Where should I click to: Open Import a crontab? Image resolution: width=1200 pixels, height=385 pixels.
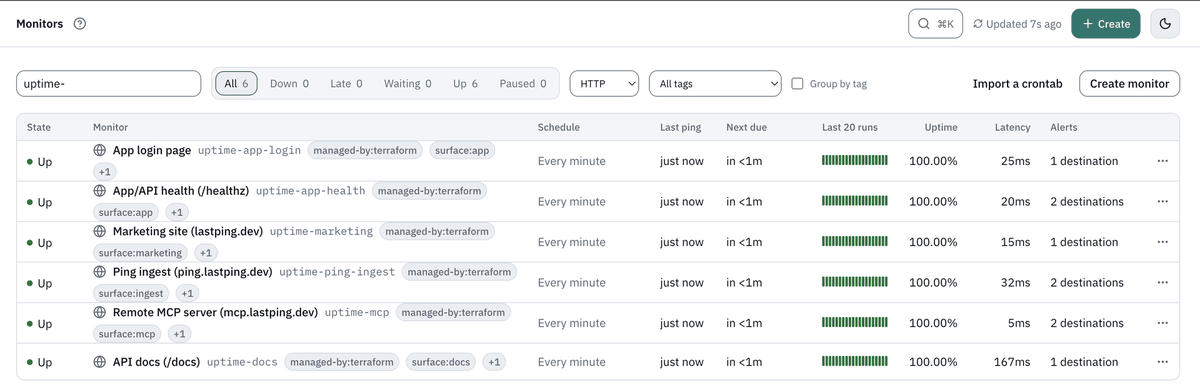click(1017, 84)
